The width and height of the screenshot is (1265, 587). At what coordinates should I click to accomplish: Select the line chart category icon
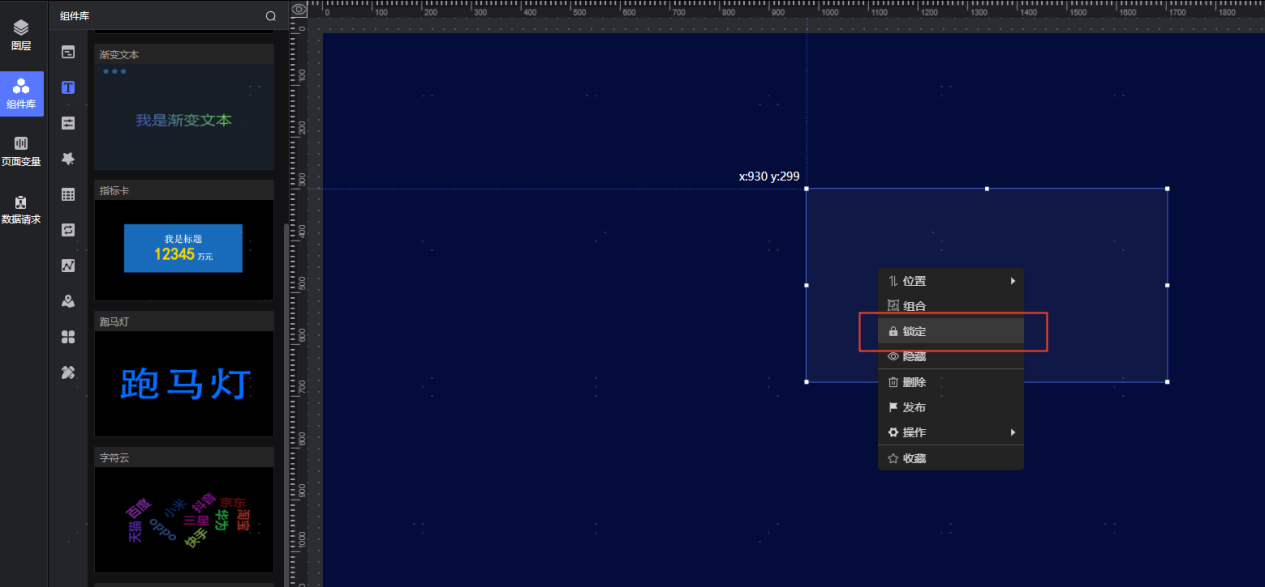[x=68, y=265]
